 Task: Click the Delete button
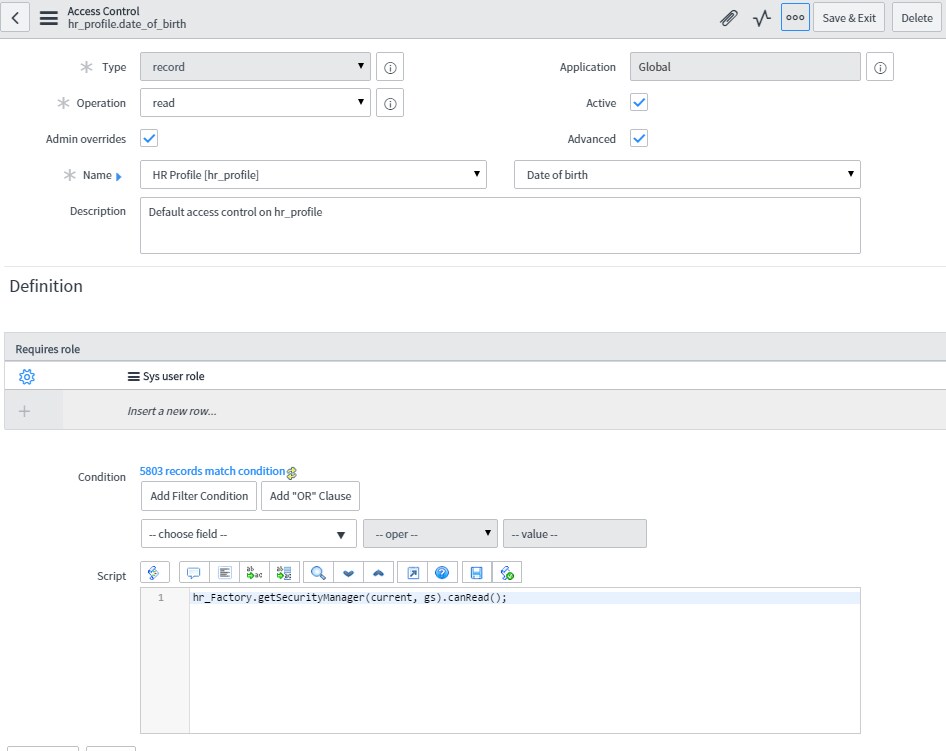[x=917, y=17]
